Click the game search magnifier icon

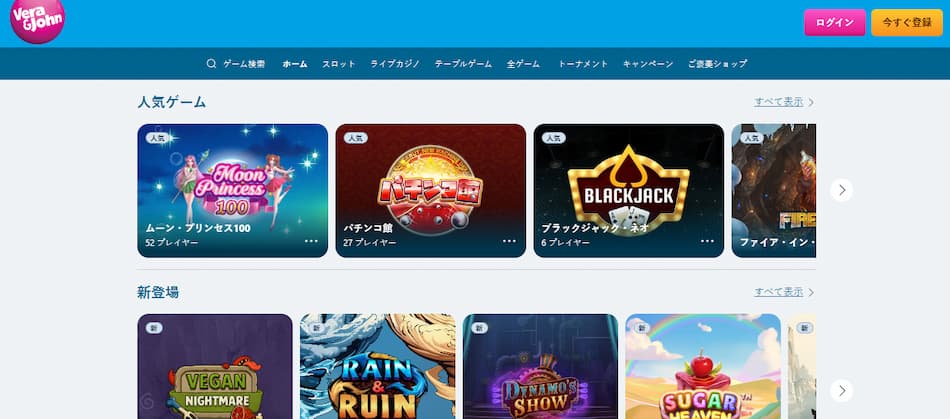(x=211, y=64)
